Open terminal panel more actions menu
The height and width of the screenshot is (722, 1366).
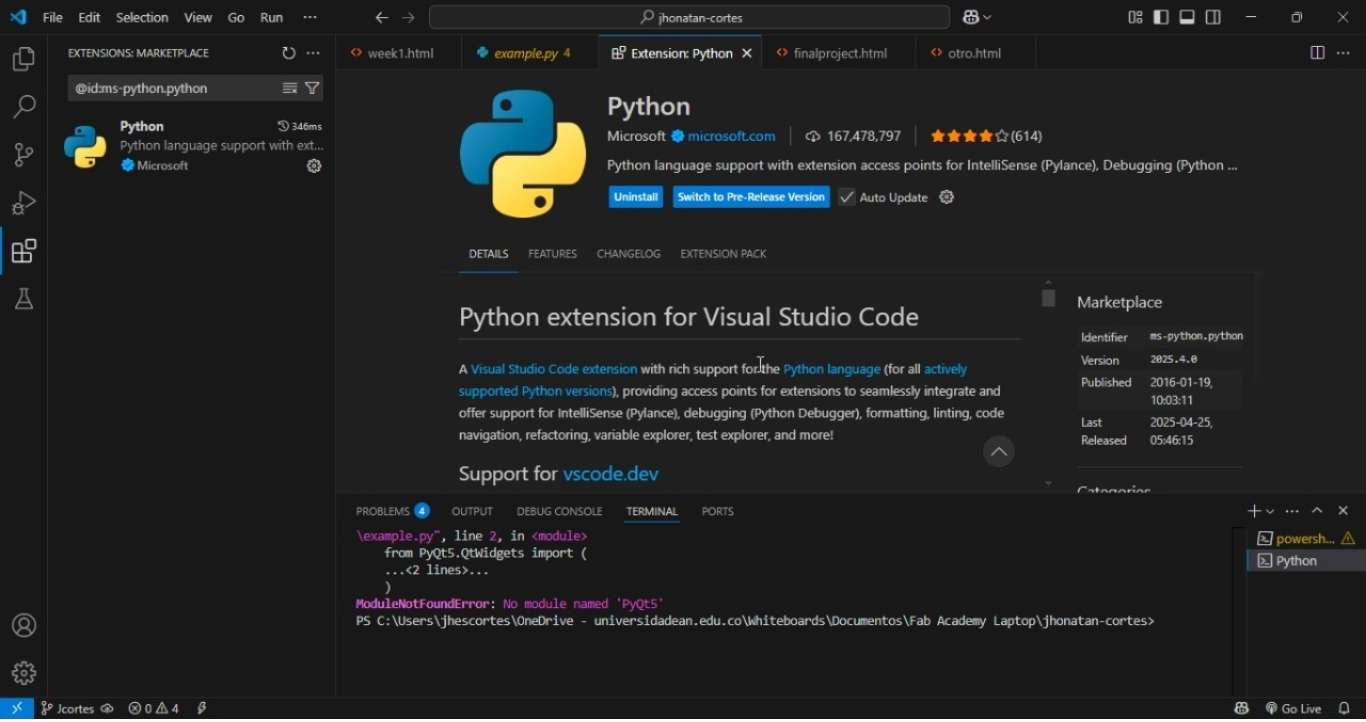click(x=1293, y=511)
